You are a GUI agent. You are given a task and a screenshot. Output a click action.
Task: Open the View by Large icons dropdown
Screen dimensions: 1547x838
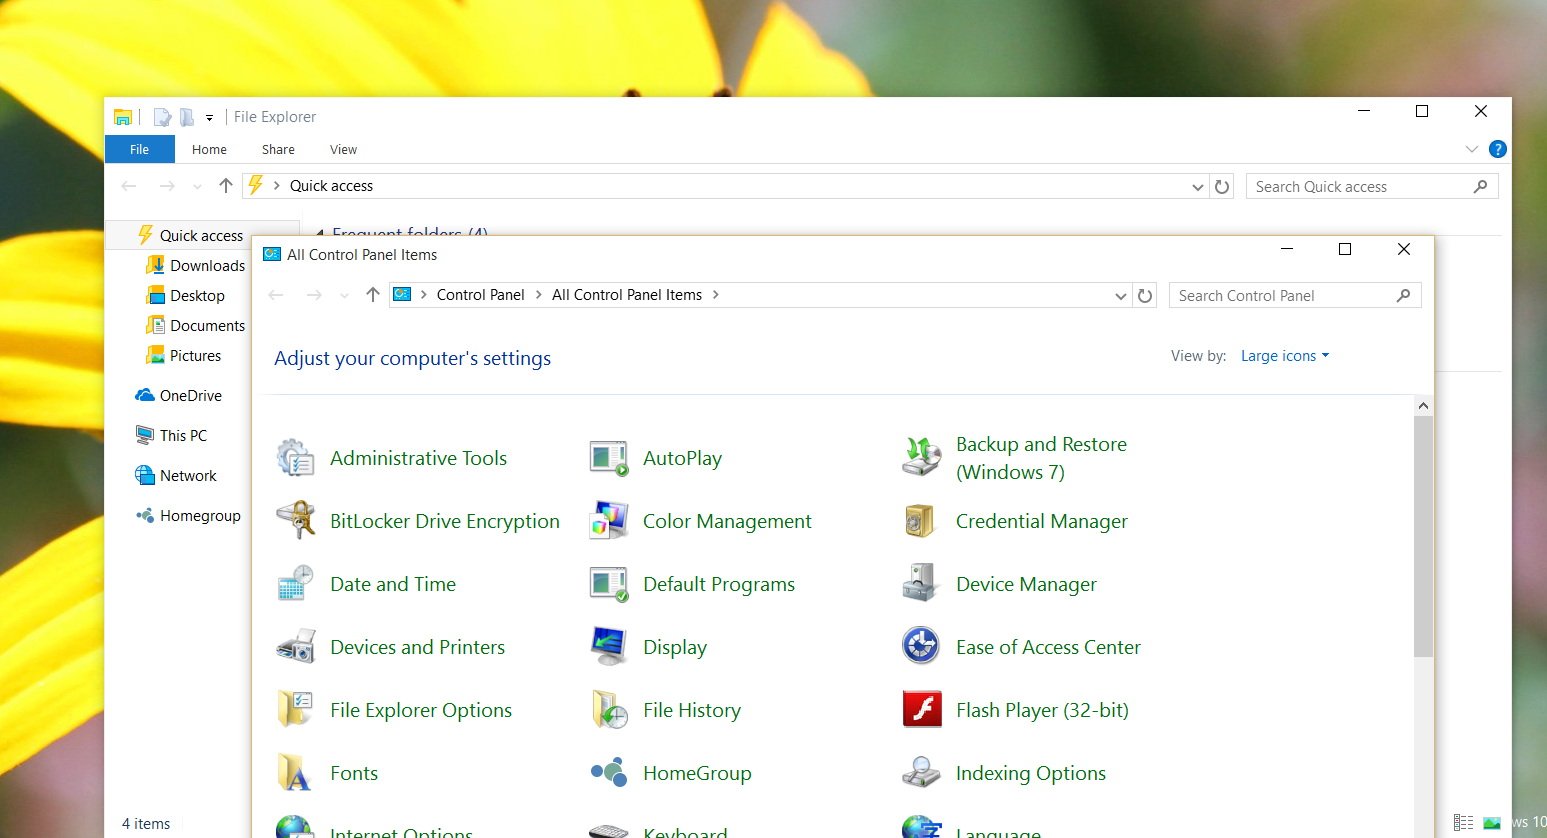click(x=1285, y=356)
